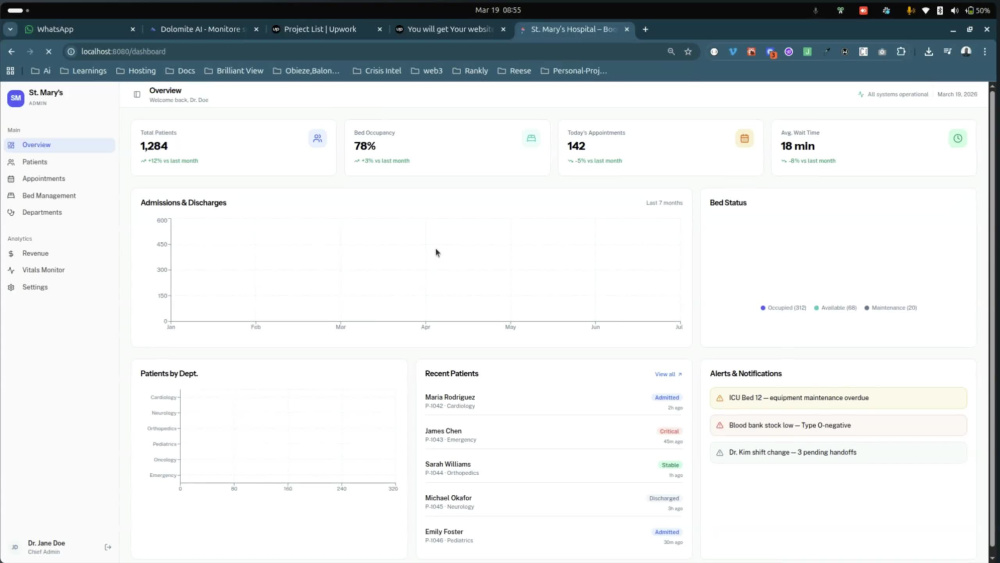Switch to the Dolomite AI tab
Screen dimensions: 1000x563
(x=203, y=29)
